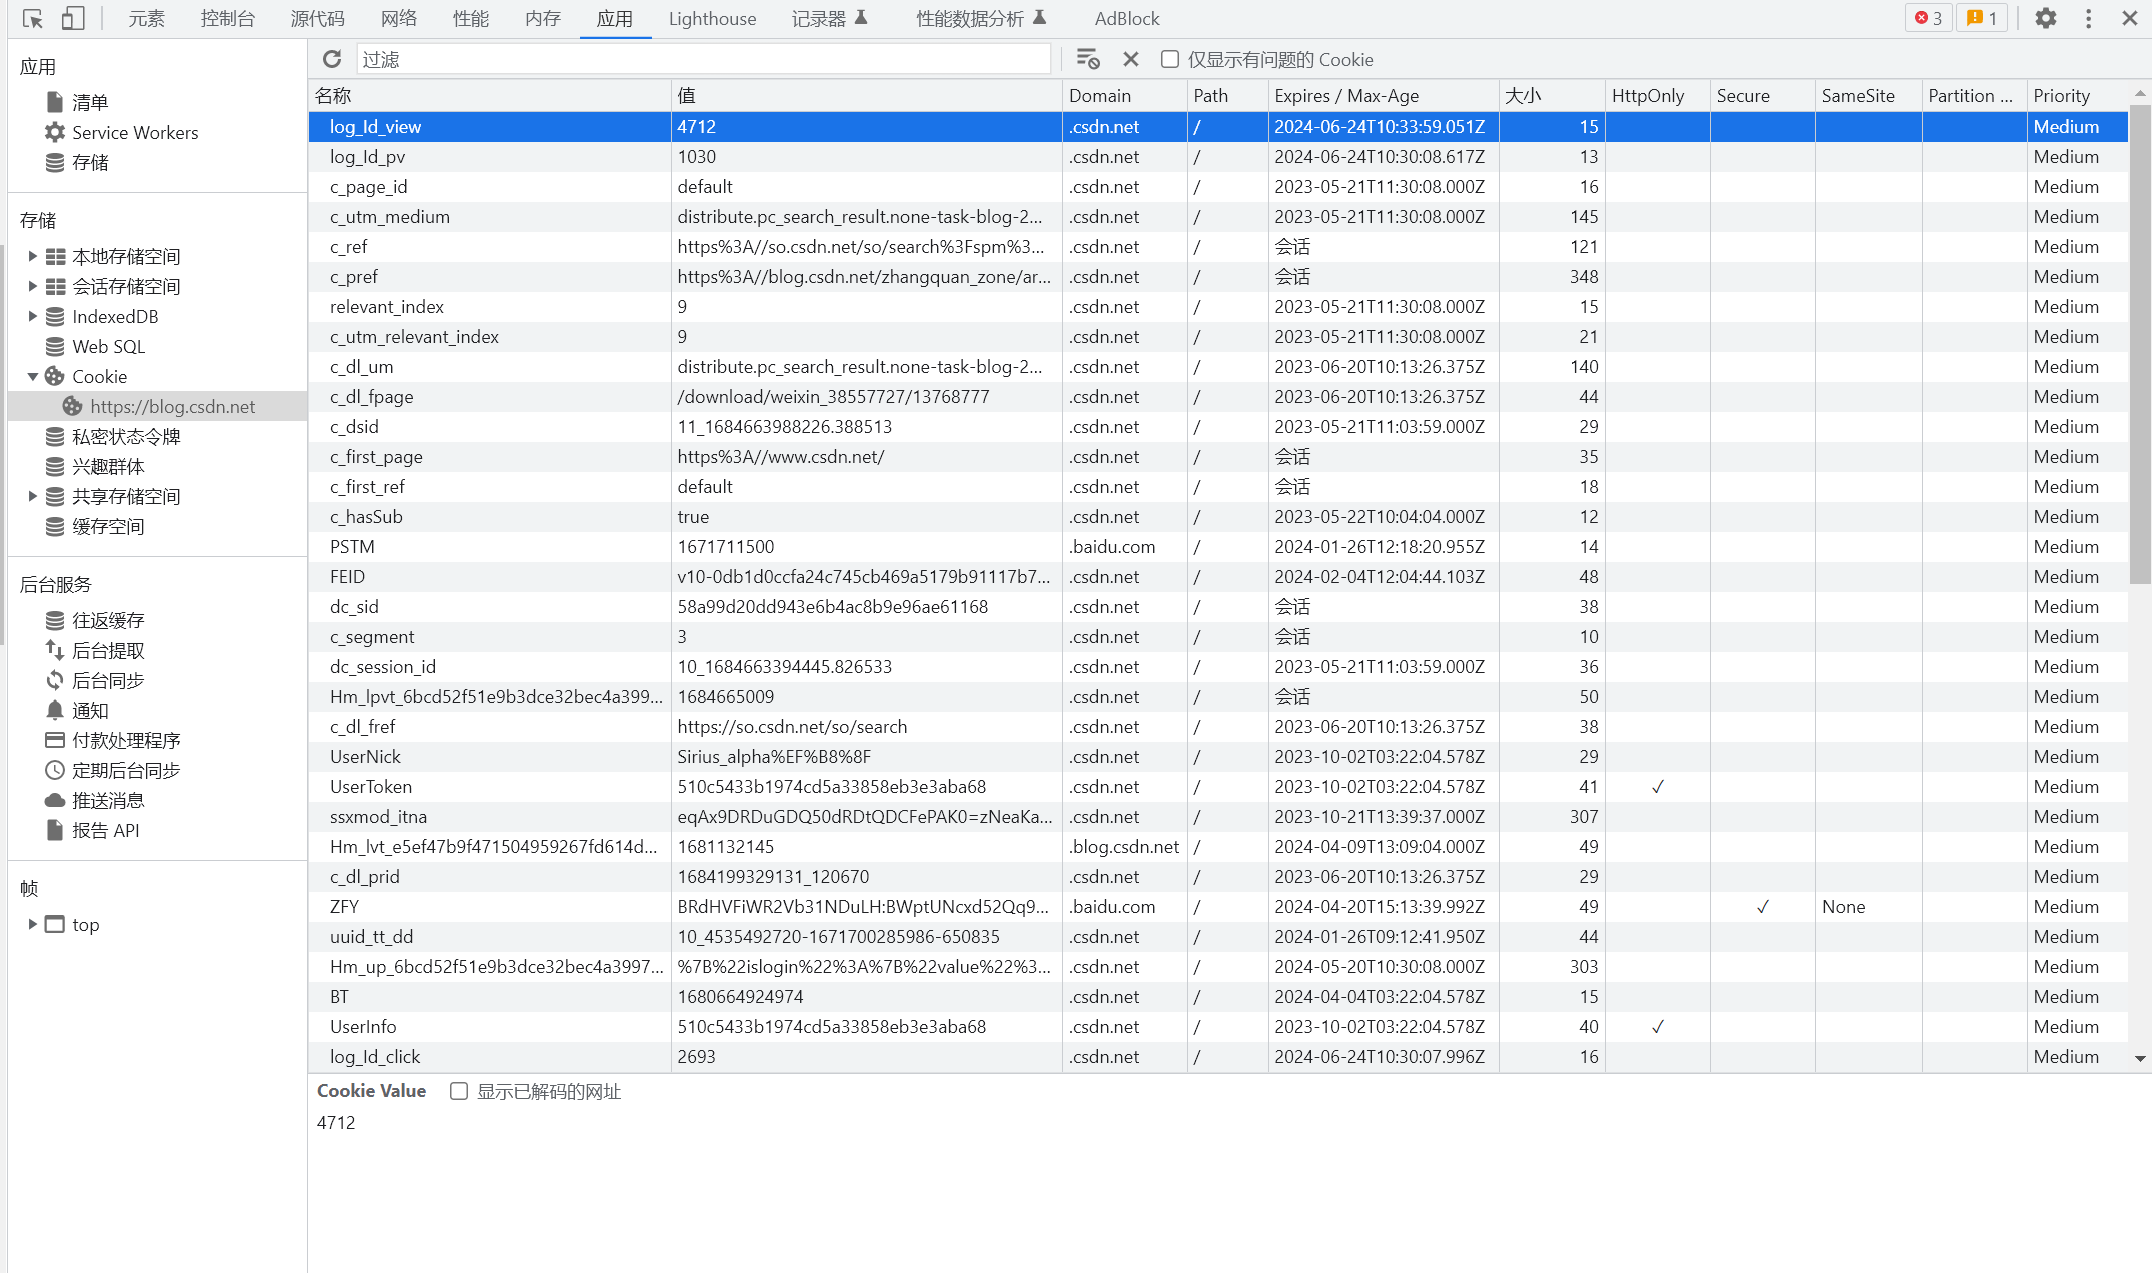This screenshot has width=2152, height=1273.
Task: Click the yellow warnings count badge
Action: tap(1981, 18)
